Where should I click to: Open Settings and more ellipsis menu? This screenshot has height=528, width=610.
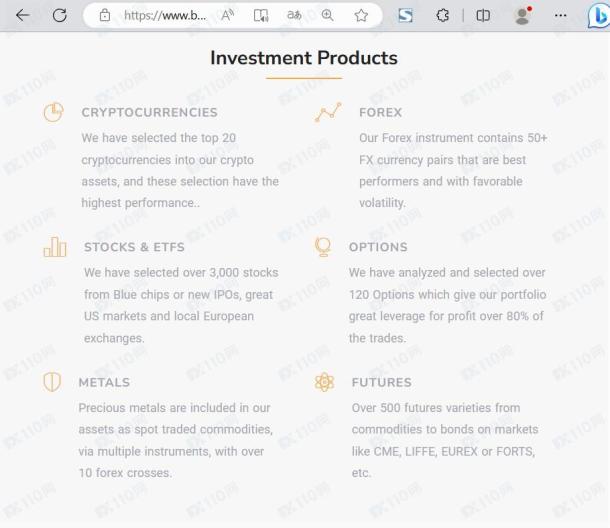point(560,16)
